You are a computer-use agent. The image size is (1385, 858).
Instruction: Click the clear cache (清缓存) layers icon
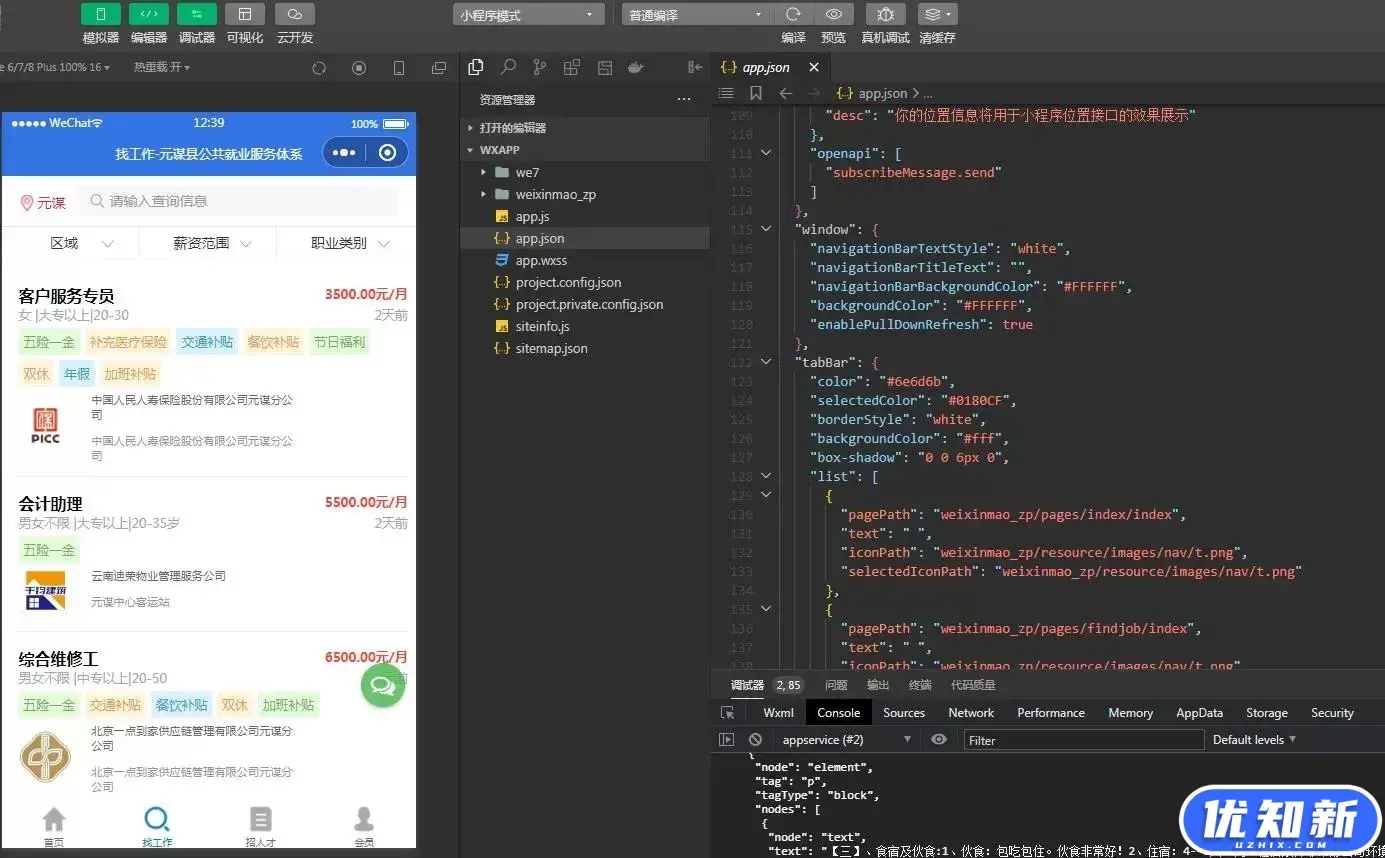click(x=937, y=15)
